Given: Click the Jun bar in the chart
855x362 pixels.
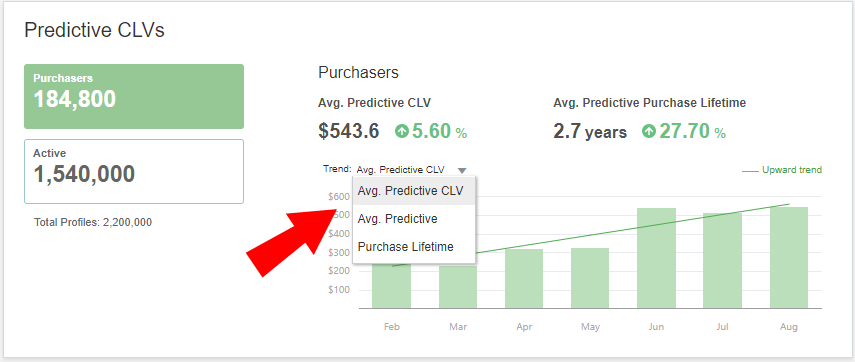Looking at the screenshot, I should 656,258.
